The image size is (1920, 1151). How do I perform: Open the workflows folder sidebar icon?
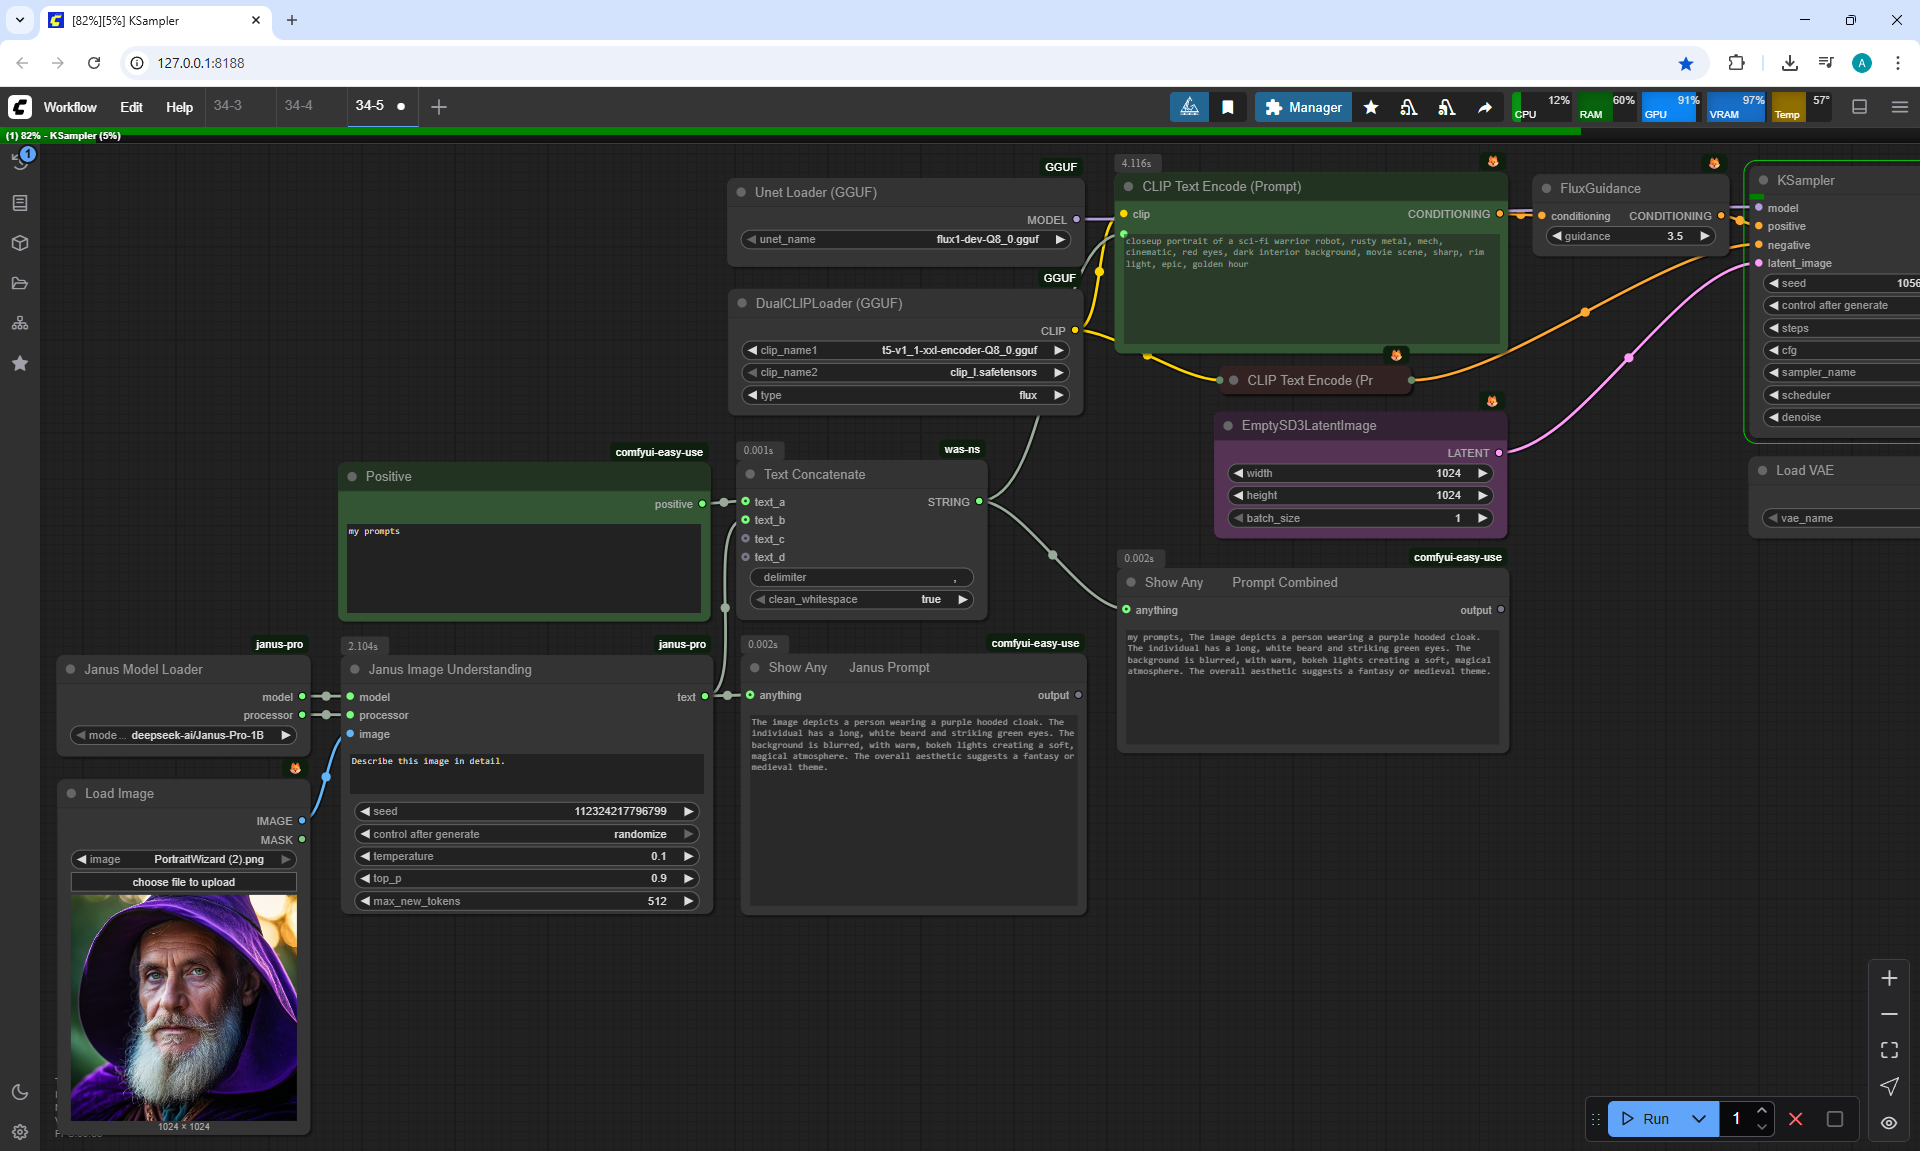pos(20,283)
